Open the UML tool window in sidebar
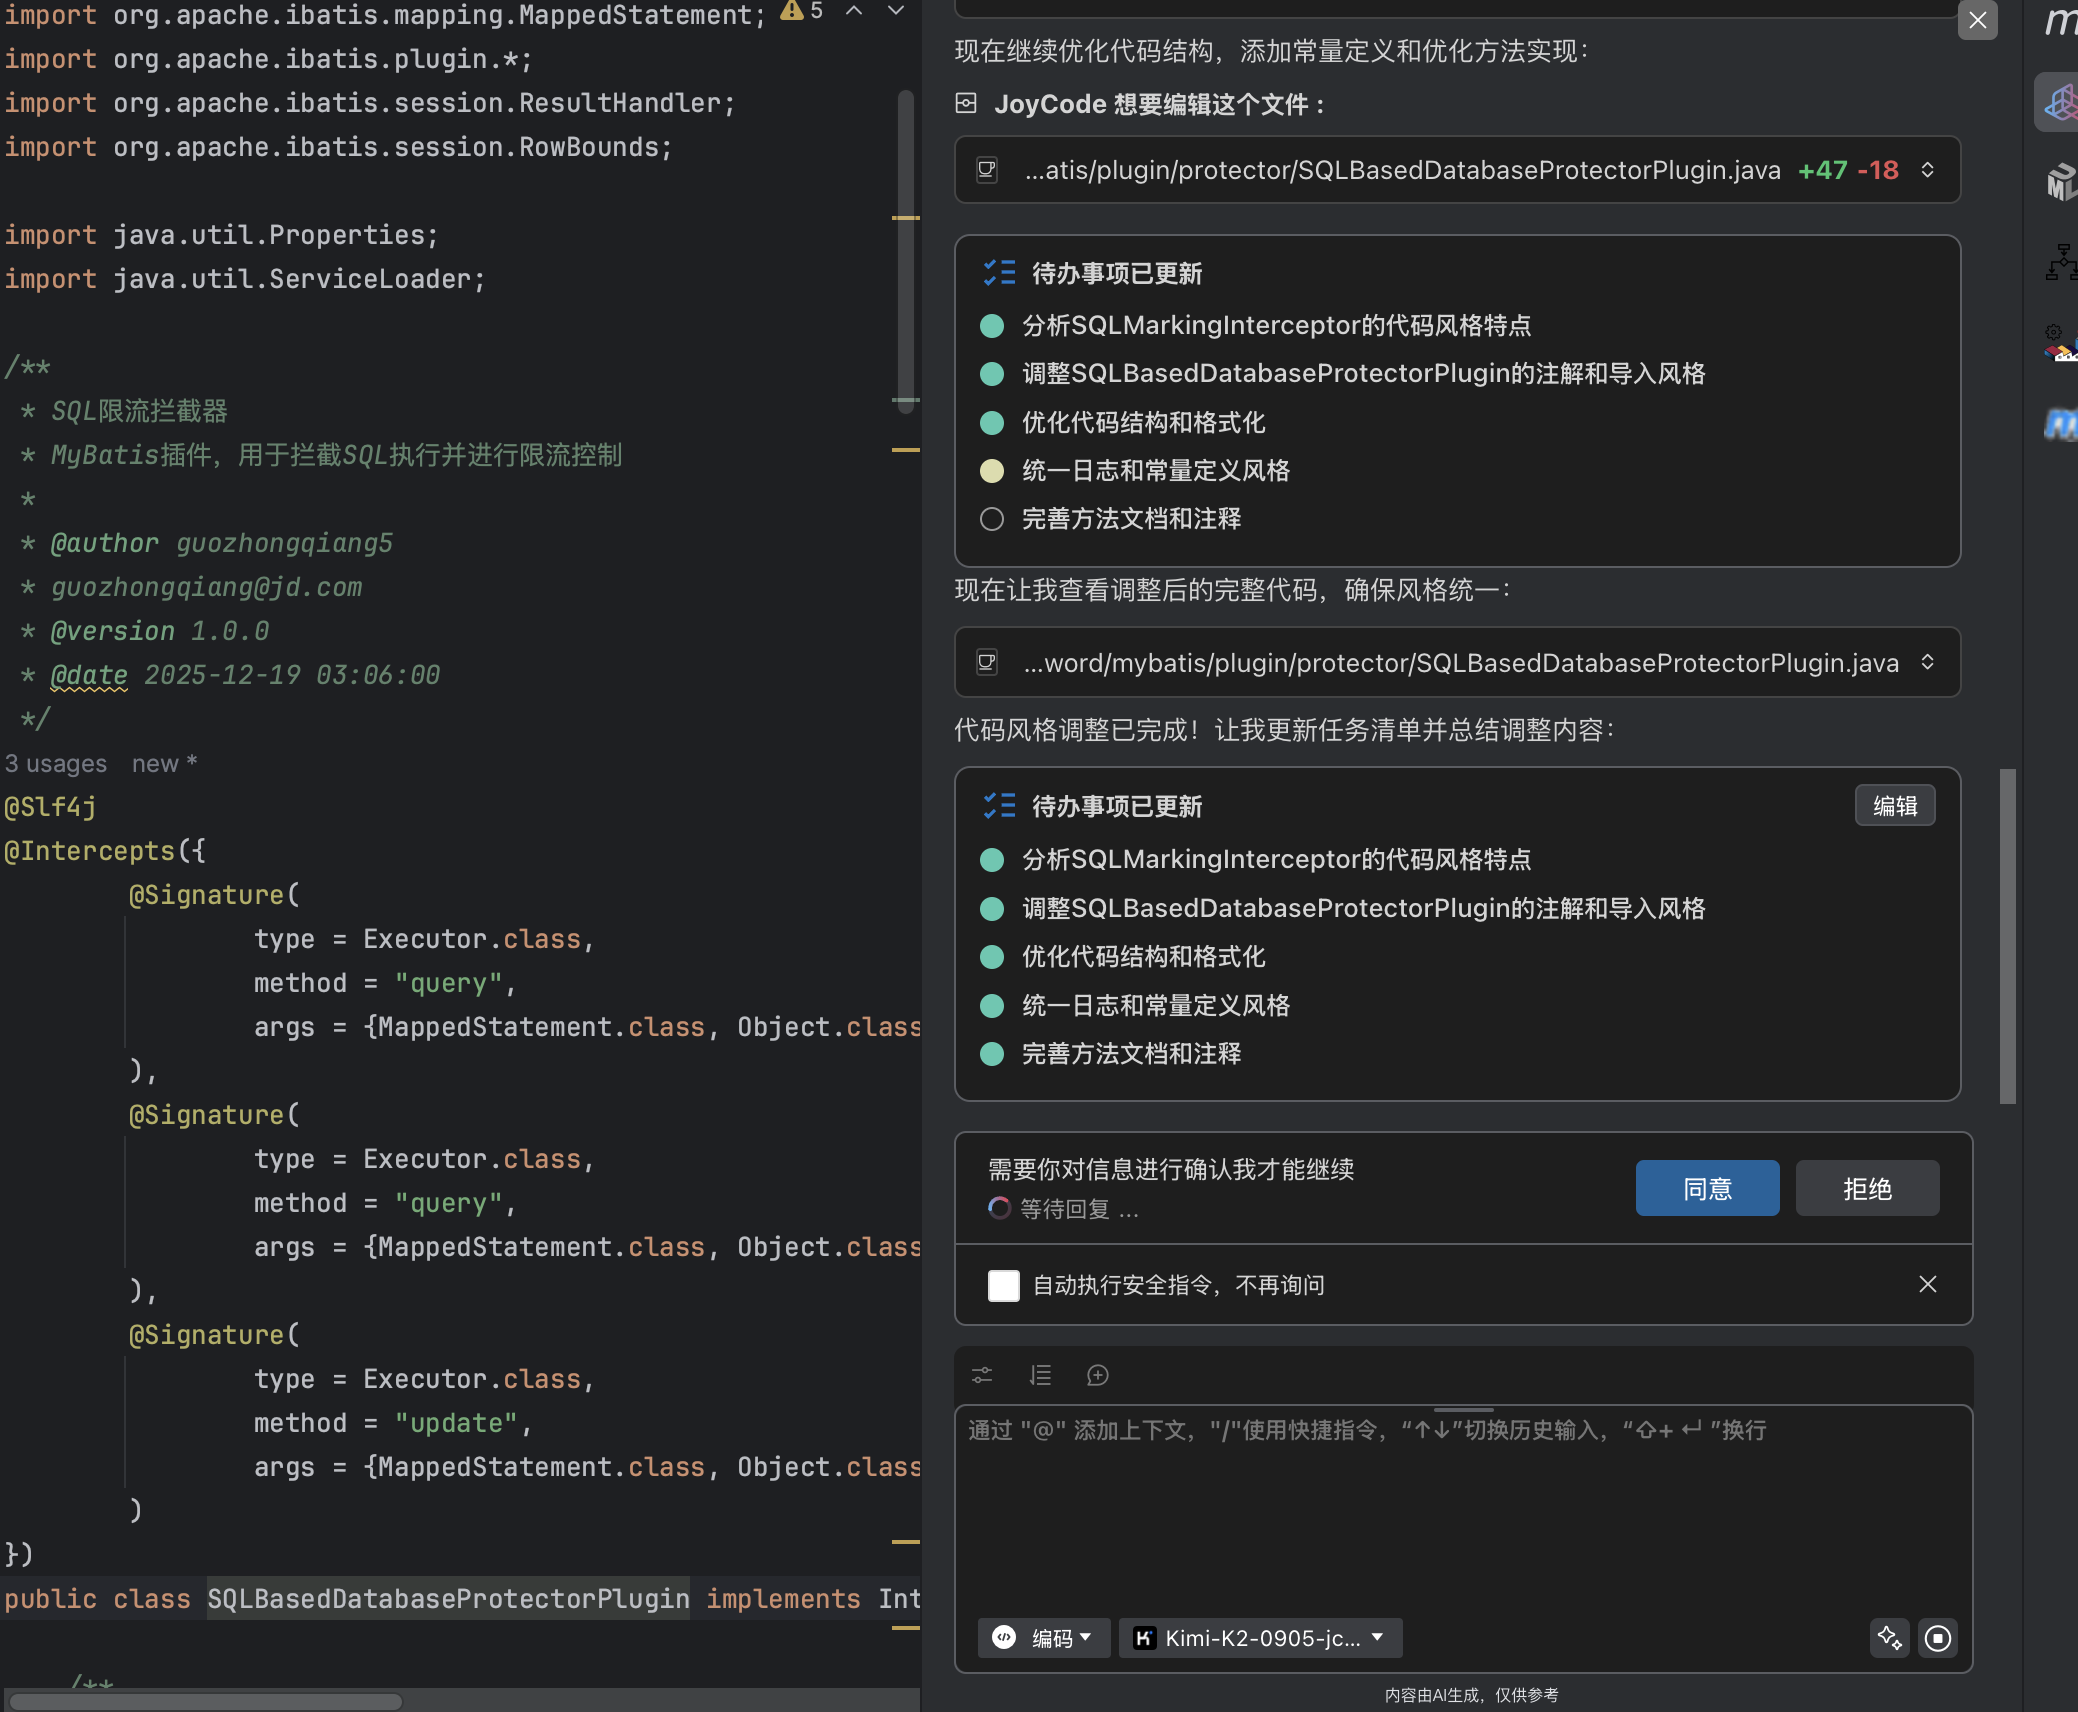The image size is (2078, 1712). click(x=2060, y=182)
